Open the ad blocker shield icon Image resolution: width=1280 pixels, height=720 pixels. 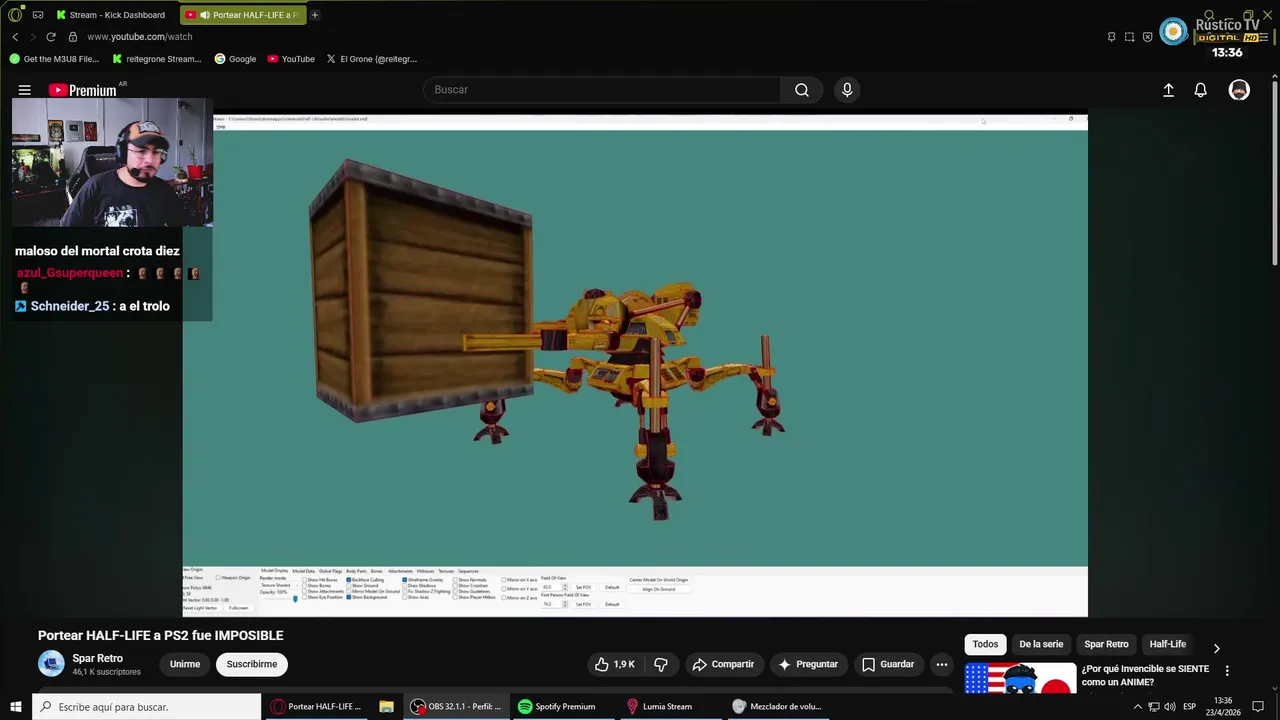[x=1147, y=37]
